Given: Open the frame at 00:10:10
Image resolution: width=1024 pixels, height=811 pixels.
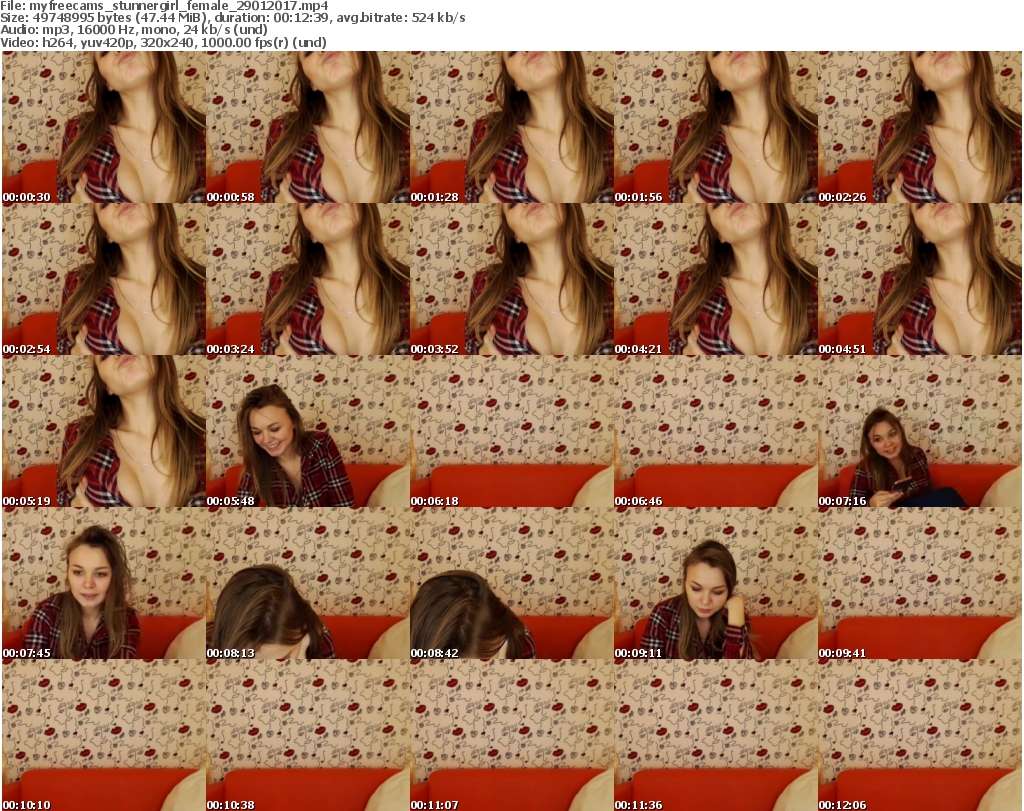Looking at the screenshot, I should tap(104, 735).
